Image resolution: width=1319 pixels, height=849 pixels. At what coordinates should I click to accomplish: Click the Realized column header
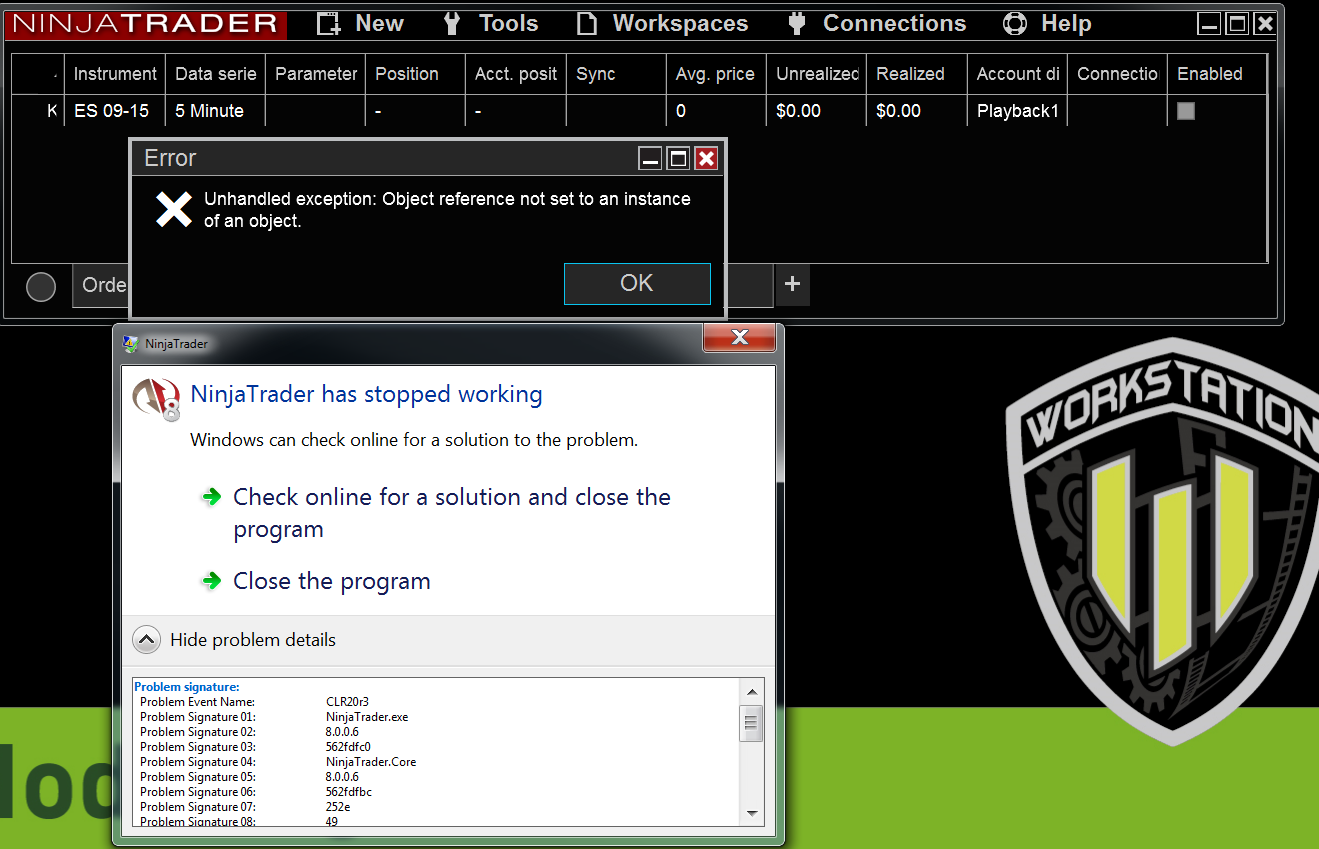click(x=917, y=74)
